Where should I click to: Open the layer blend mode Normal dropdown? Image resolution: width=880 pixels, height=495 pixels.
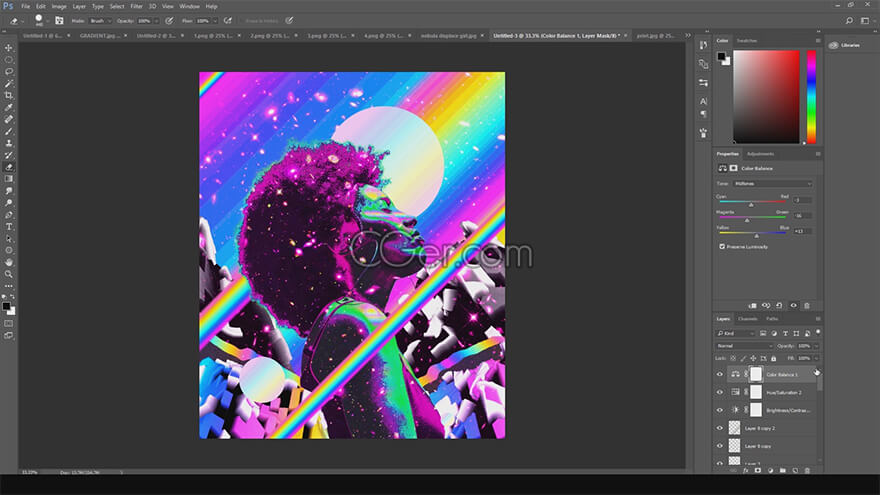(x=744, y=346)
